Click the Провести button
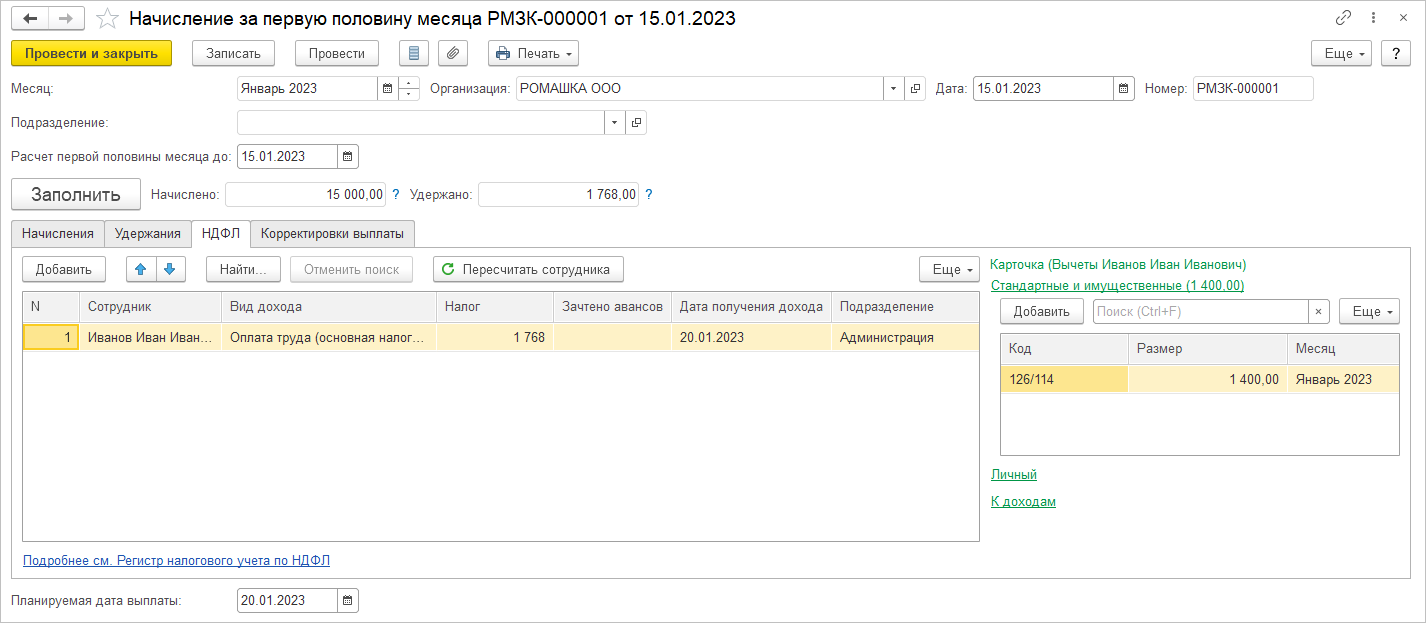 [337, 53]
